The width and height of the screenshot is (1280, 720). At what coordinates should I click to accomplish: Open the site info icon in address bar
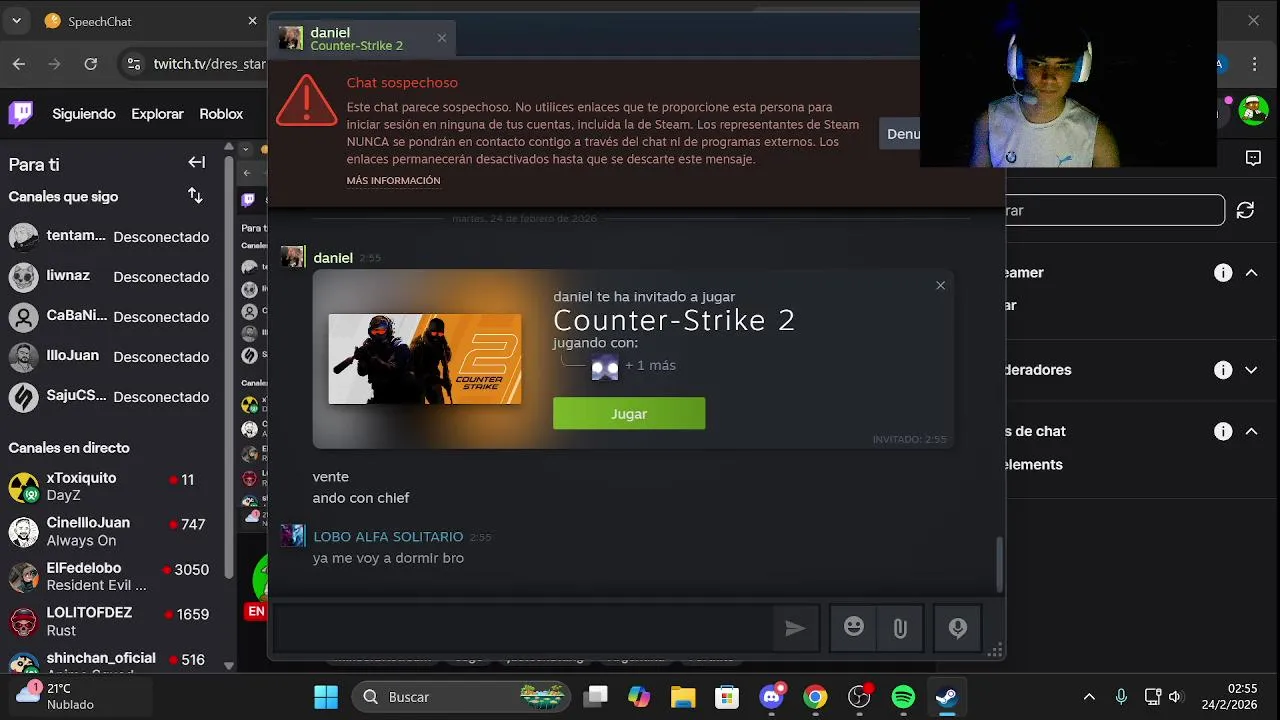[x=134, y=64]
